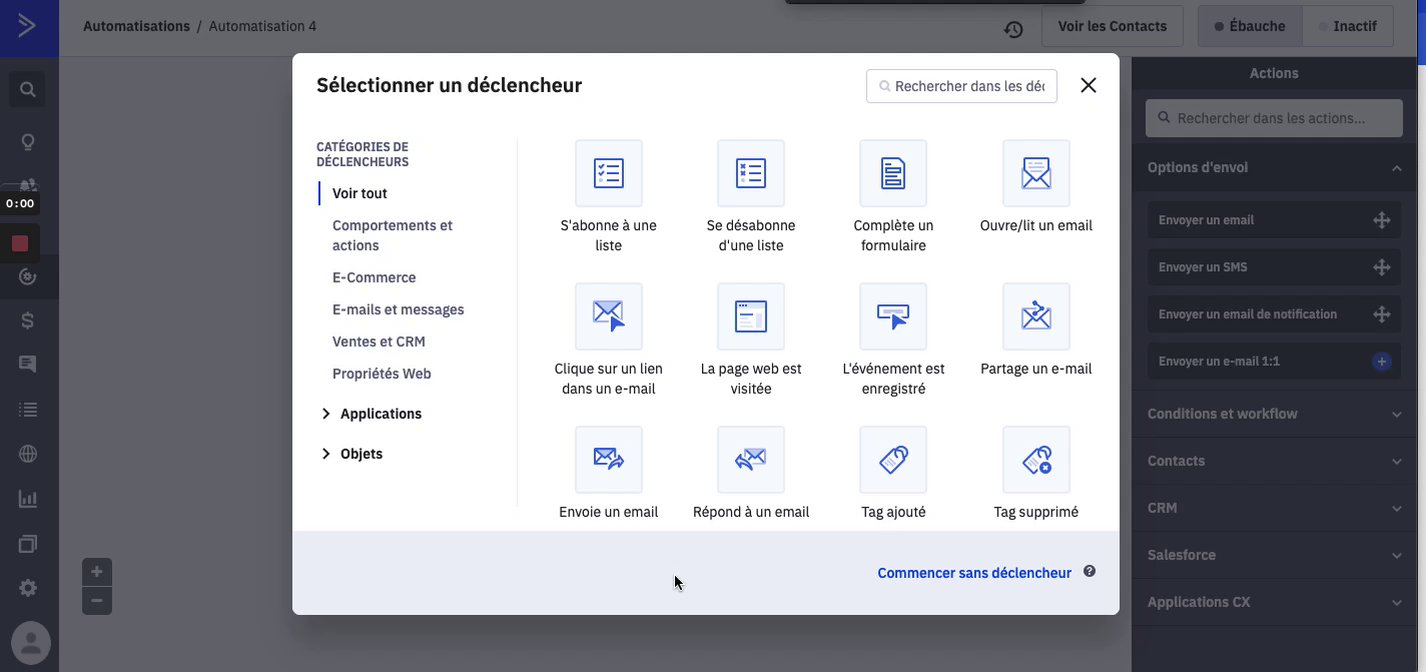This screenshot has width=1426, height=672.
Task: Pick the "Tag supprimé" trigger icon
Action: point(1036,459)
